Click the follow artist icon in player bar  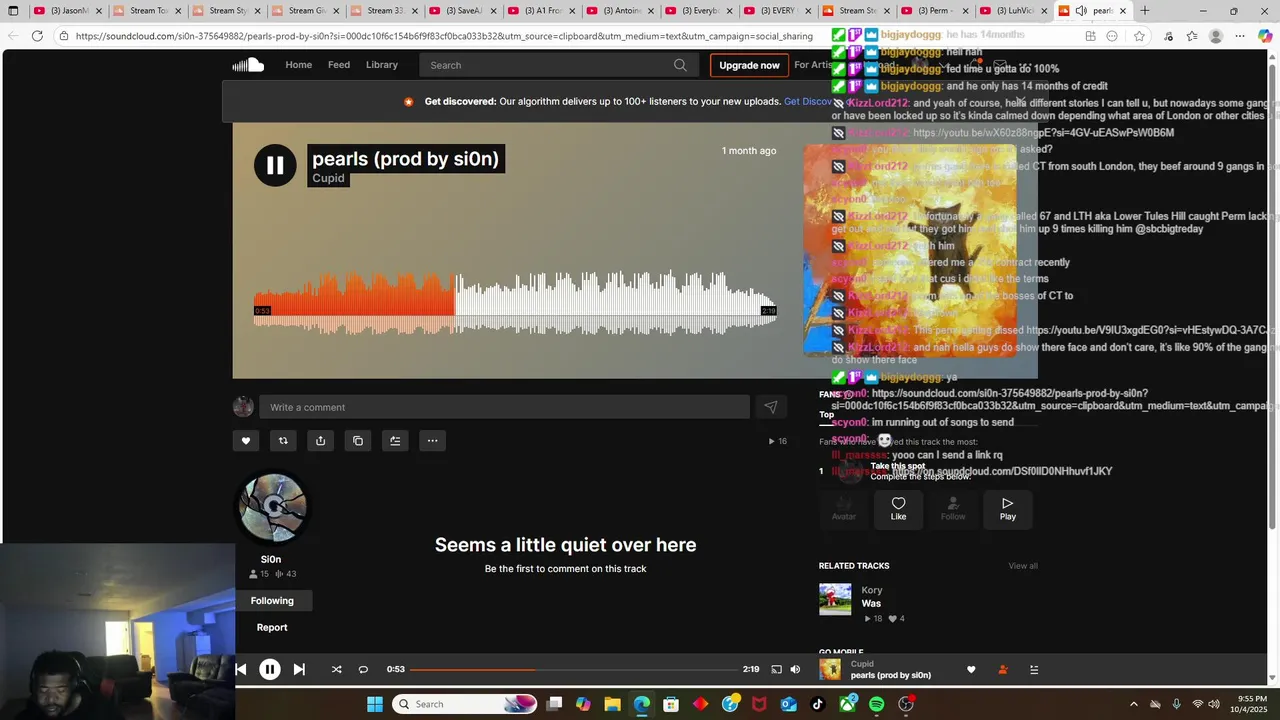coord(1003,670)
